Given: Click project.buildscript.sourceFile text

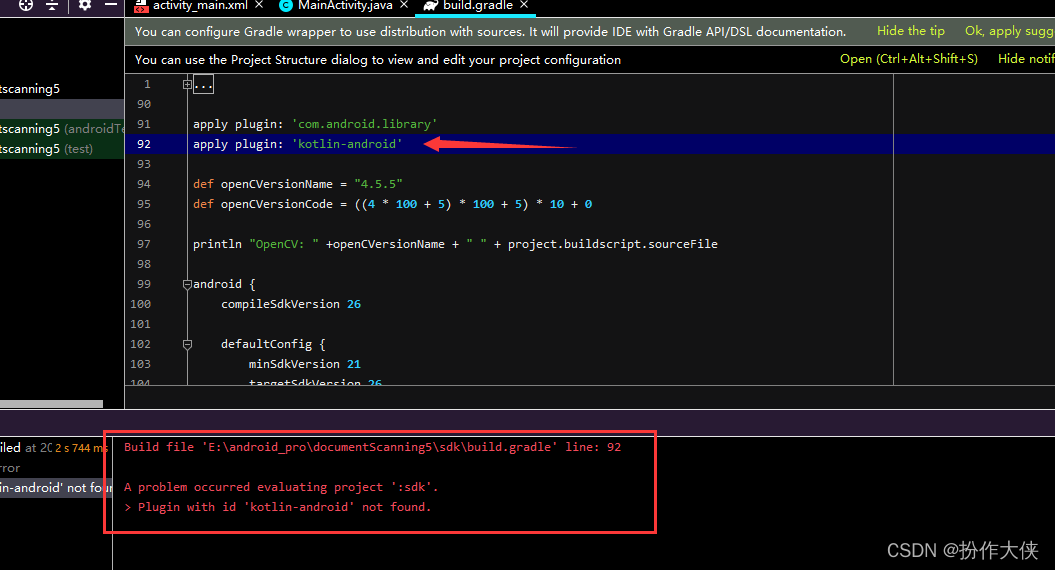Looking at the screenshot, I should 612,244.
